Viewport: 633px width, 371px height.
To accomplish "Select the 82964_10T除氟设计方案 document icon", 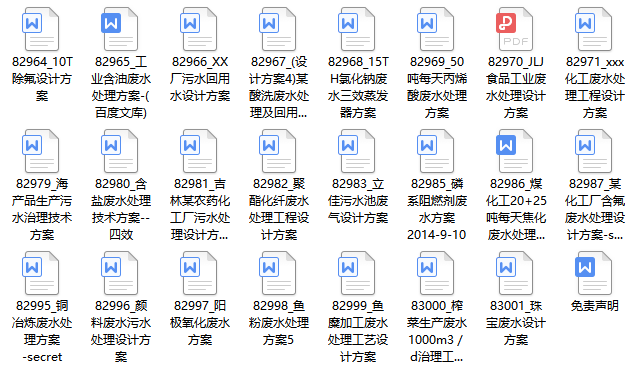I will pyautogui.click(x=41, y=29).
